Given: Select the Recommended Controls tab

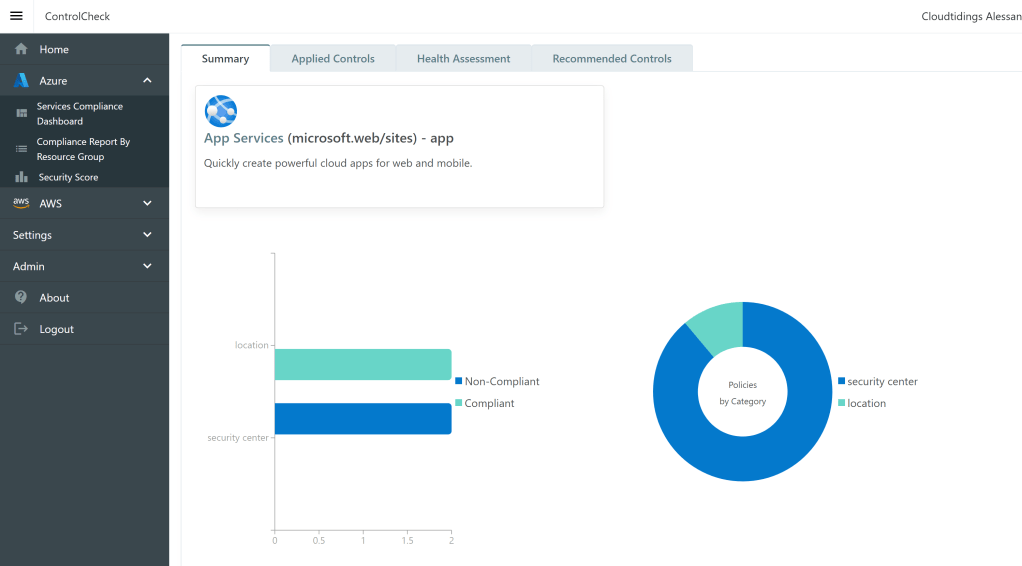Looking at the screenshot, I should [x=612, y=59].
